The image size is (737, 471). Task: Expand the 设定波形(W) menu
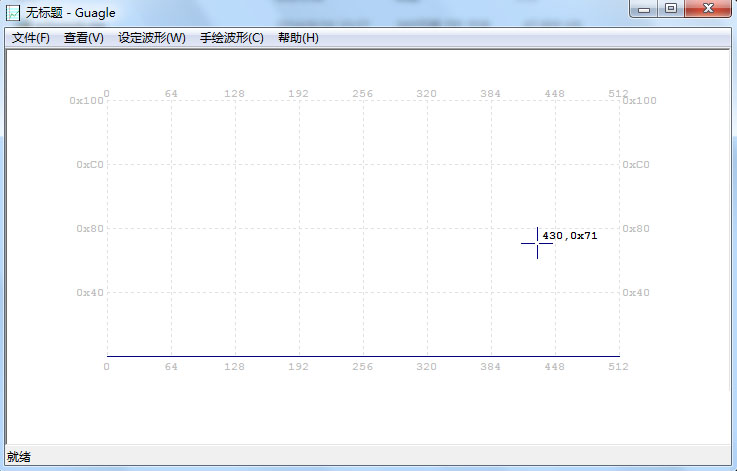pos(152,38)
